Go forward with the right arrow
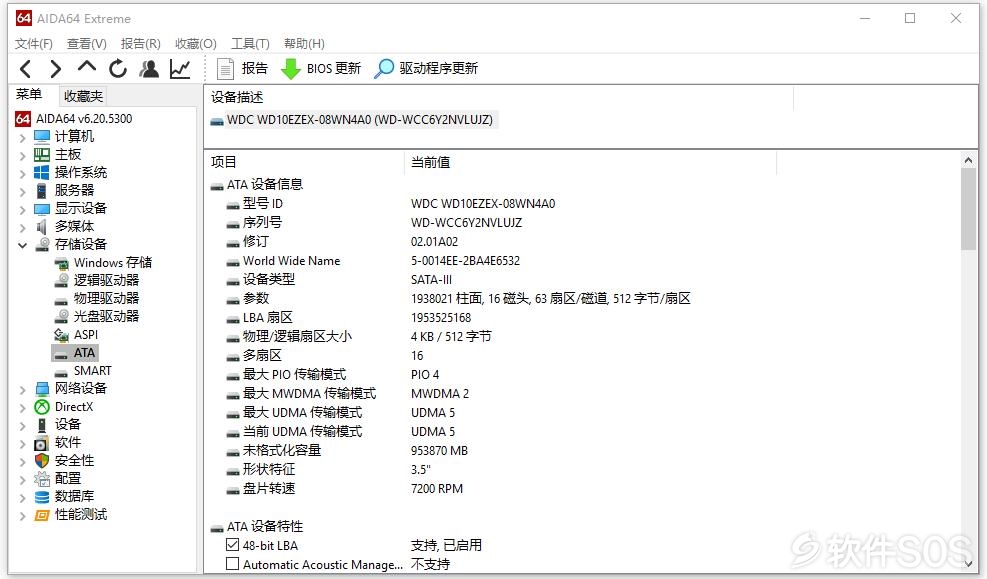The height and width of the screenshot is (579, 987). point(55,69)
